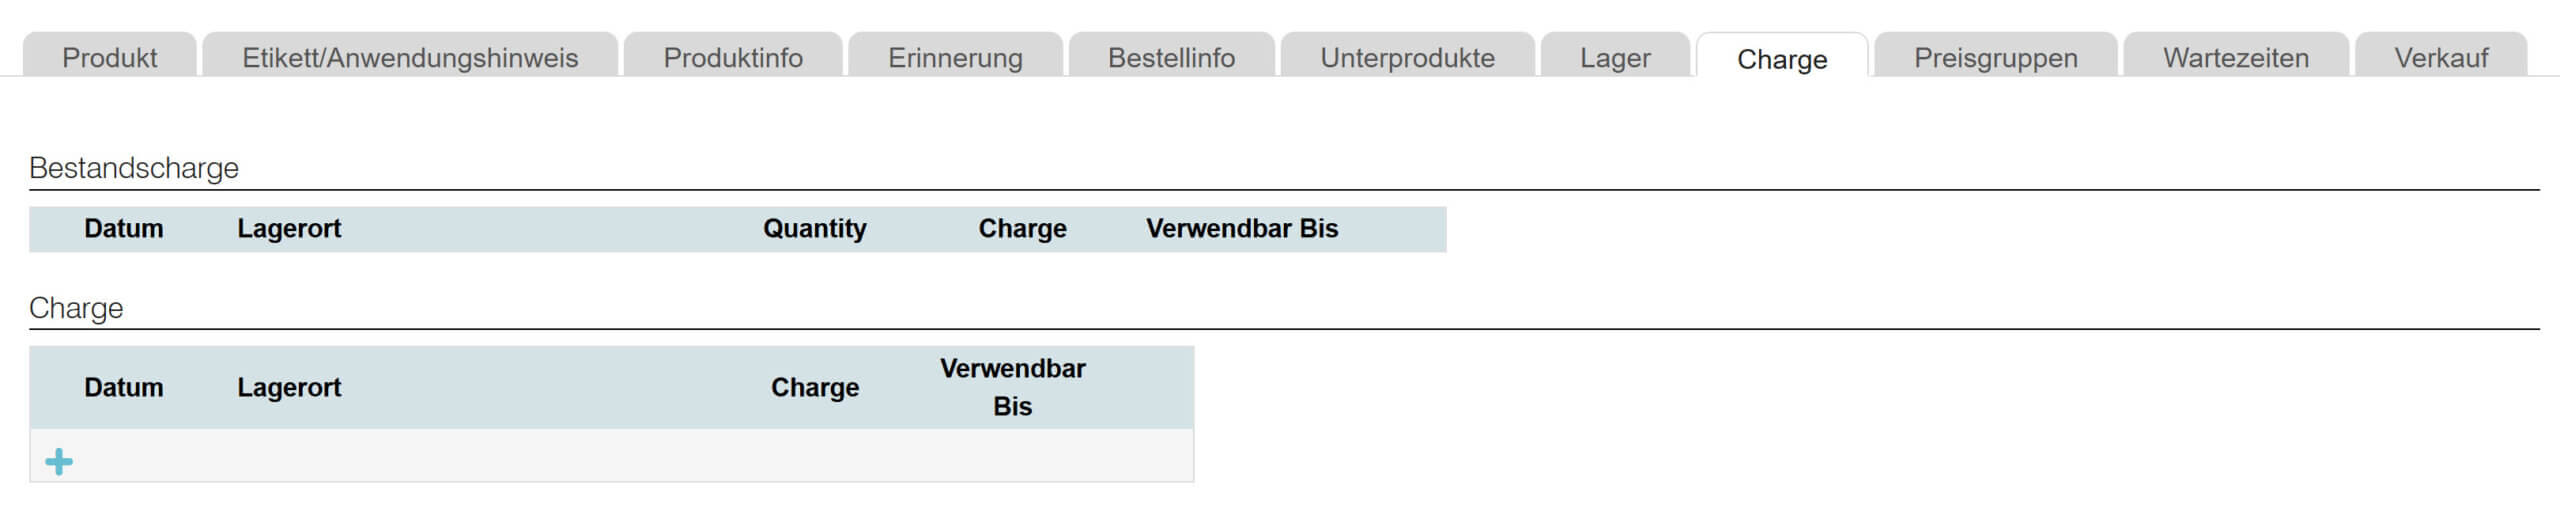The width and height of the screenshot is (2560, 527).
Task: Open the Produkt tab
Action: (x=109, y=58)
